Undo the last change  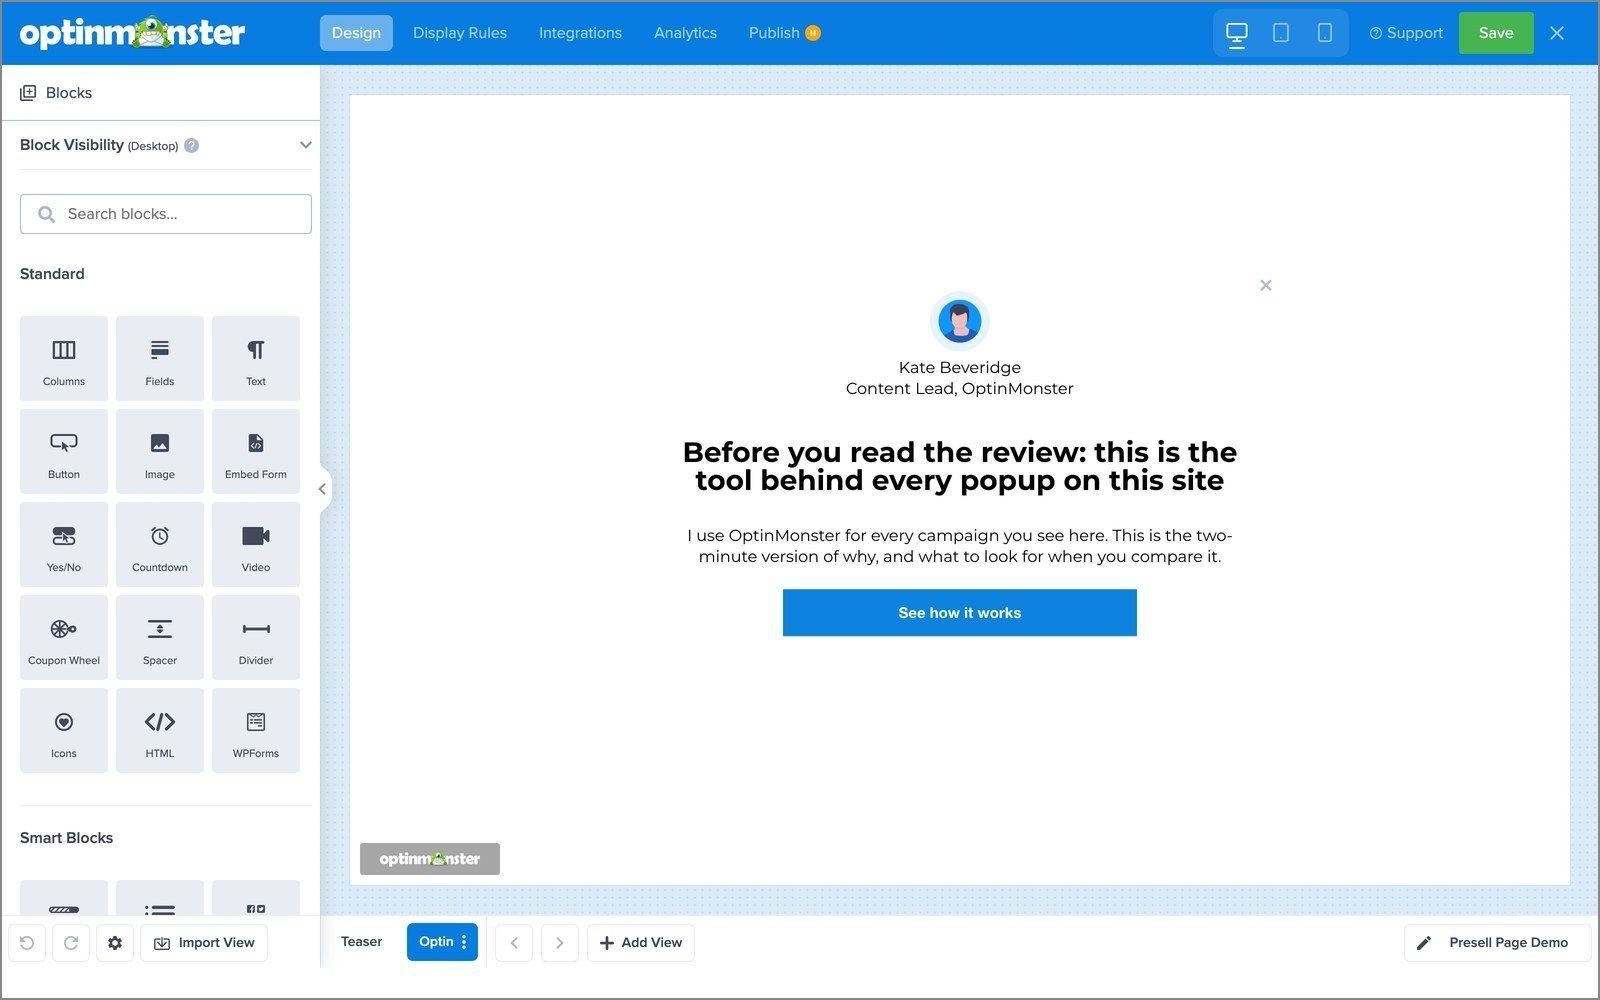point(27,942)
